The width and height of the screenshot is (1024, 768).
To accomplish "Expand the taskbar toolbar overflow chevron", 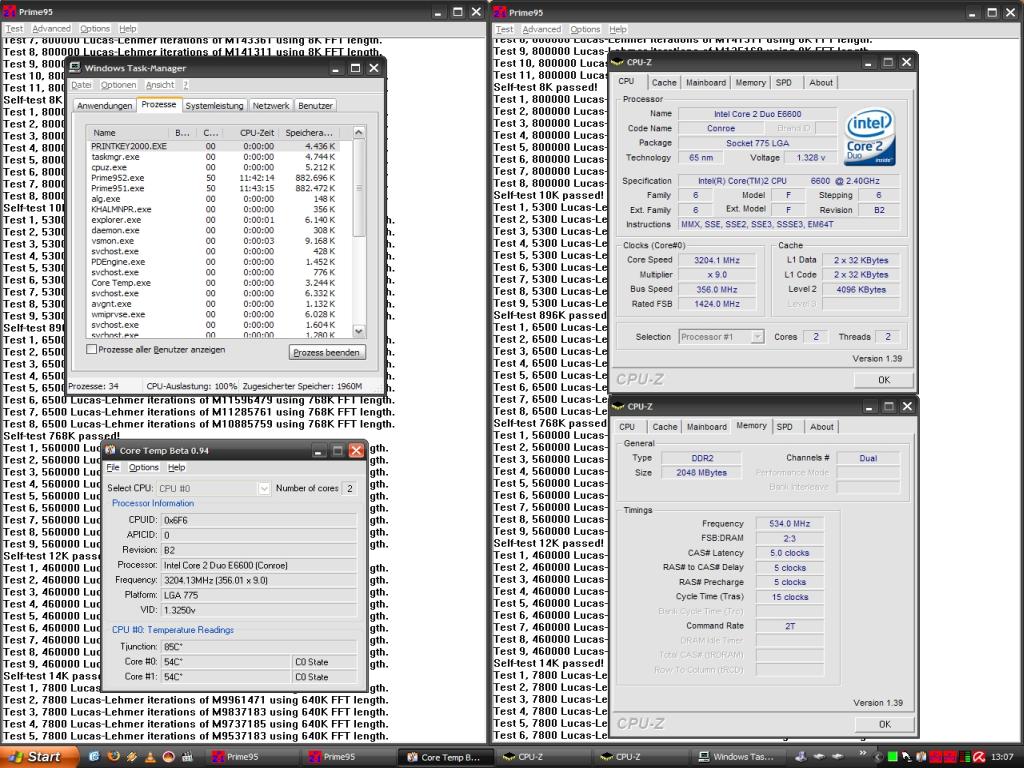I will 862,753.
